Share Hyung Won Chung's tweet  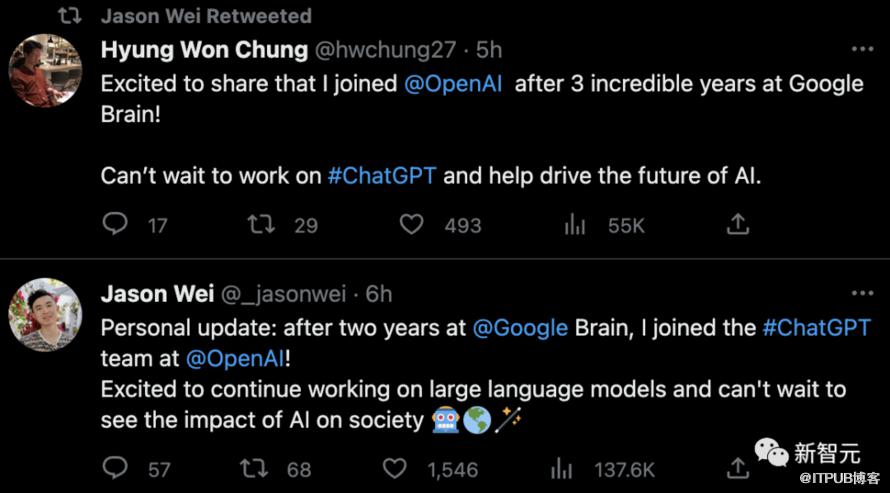pos(738,224)
